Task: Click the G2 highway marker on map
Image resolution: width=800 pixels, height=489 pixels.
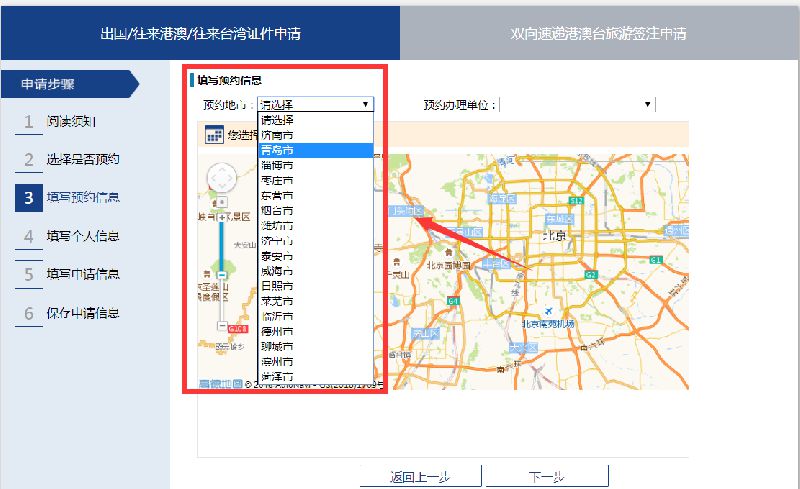Action: click(590, 273)
